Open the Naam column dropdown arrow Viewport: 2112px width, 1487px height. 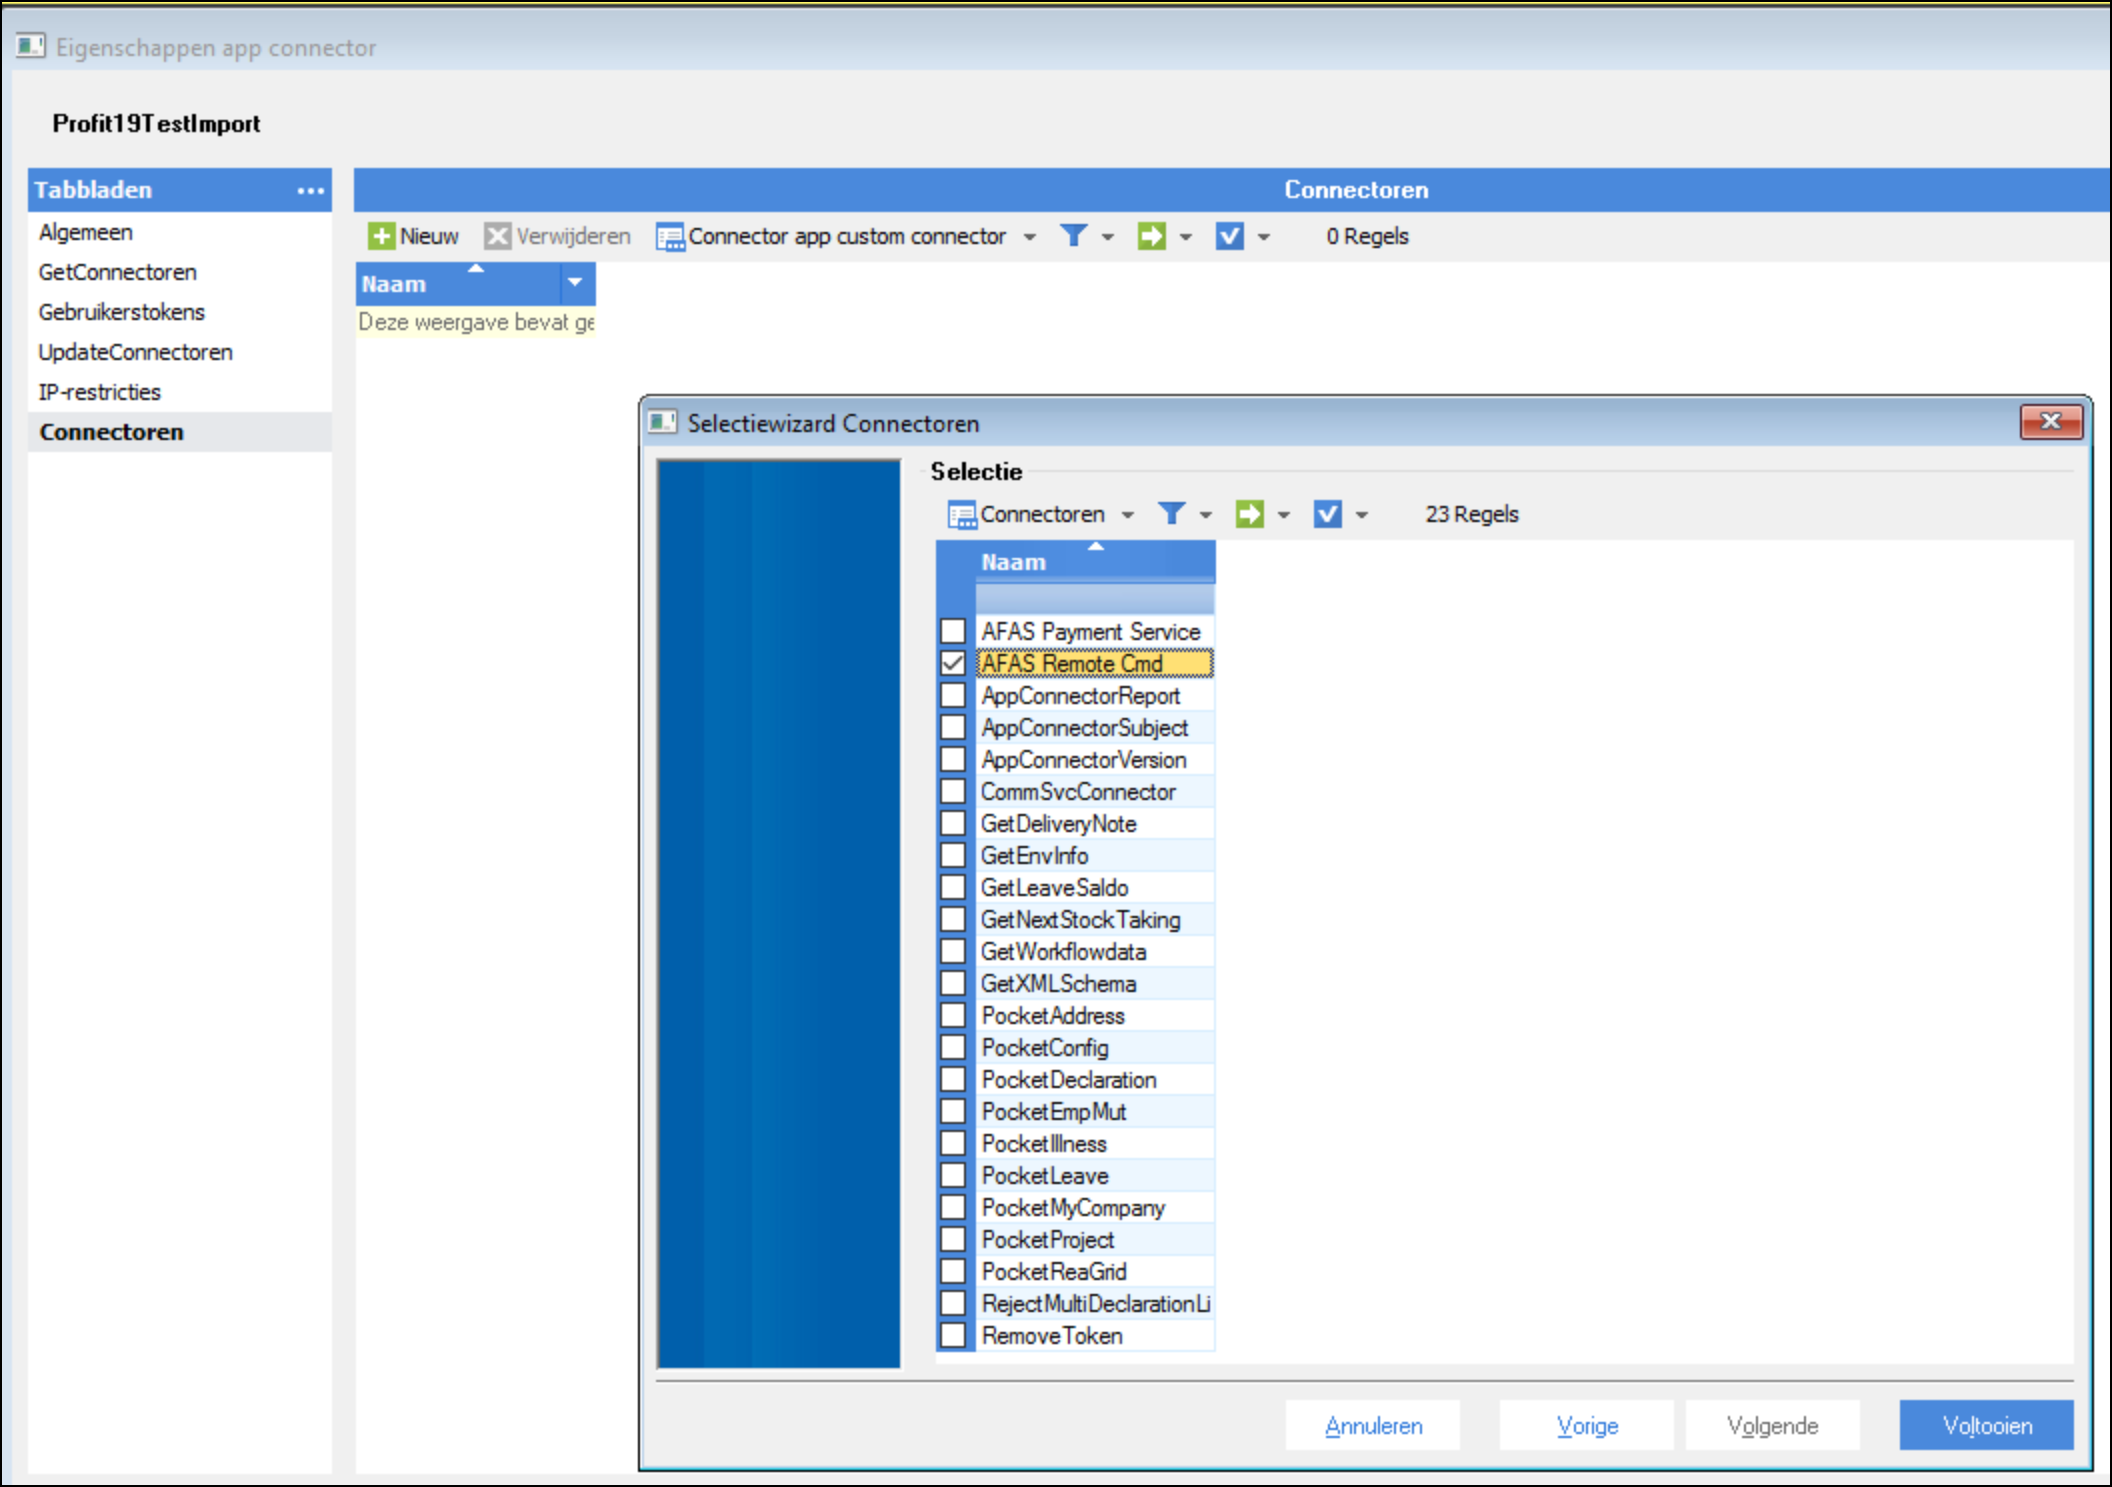(575, 283)
